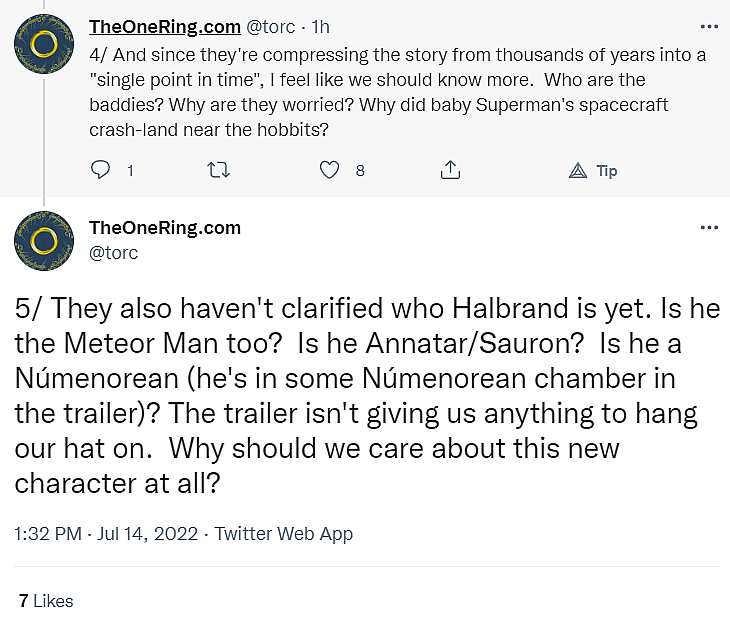Click the 1:32 PM · Jul 14, 2022 timestamp

tap(105, 534)
